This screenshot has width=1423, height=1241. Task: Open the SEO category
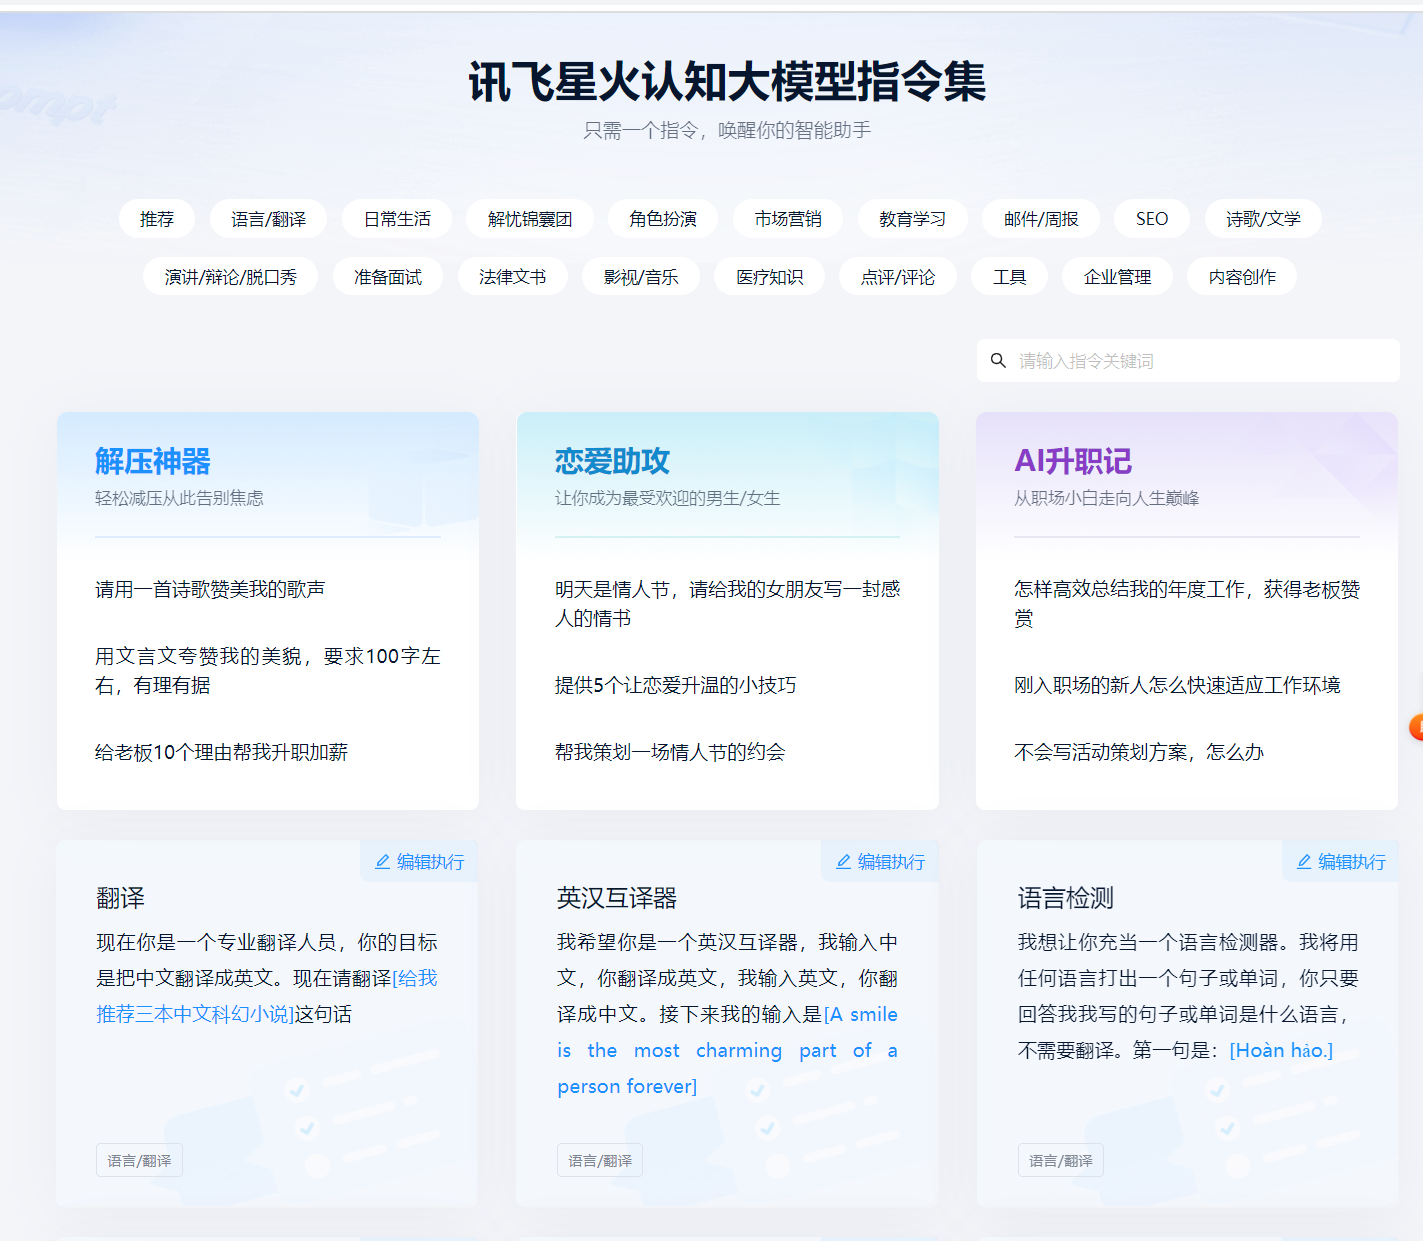point(1152,219)
